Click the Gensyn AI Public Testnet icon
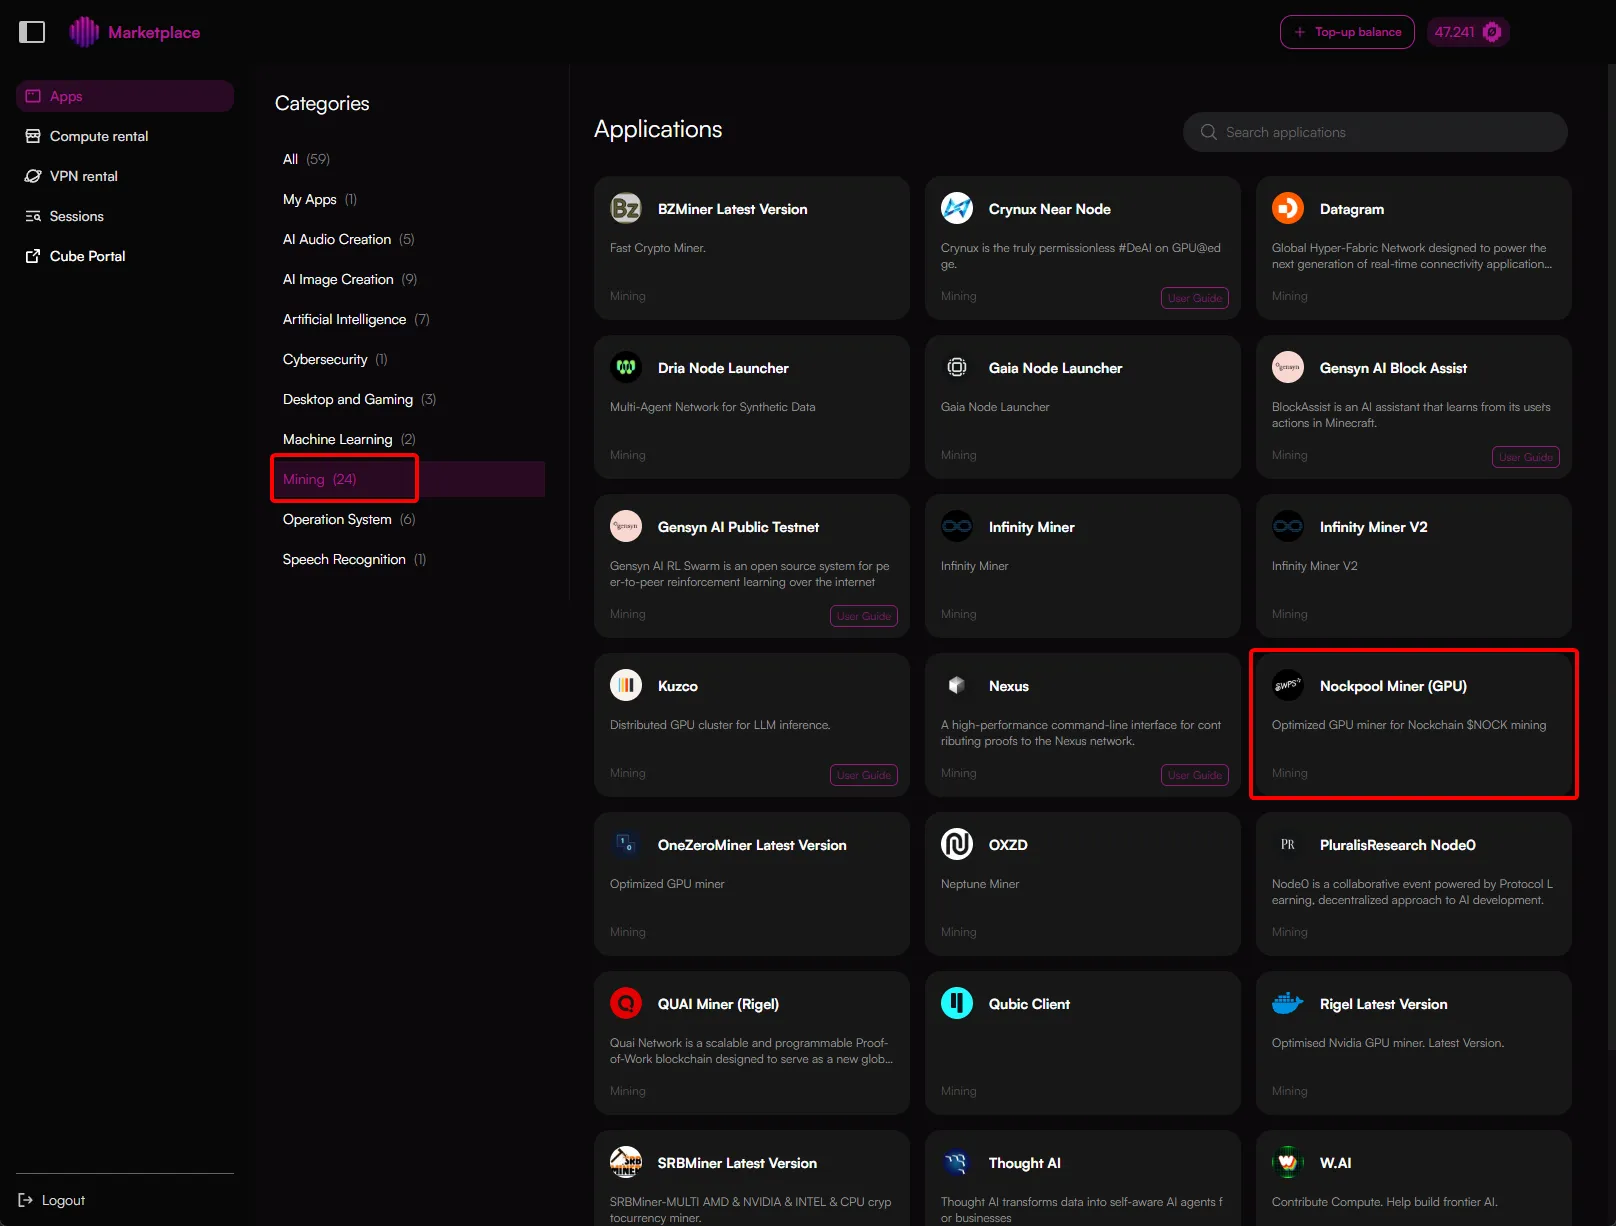This screenshot has height=1226, width=1616. coord(626,526)
